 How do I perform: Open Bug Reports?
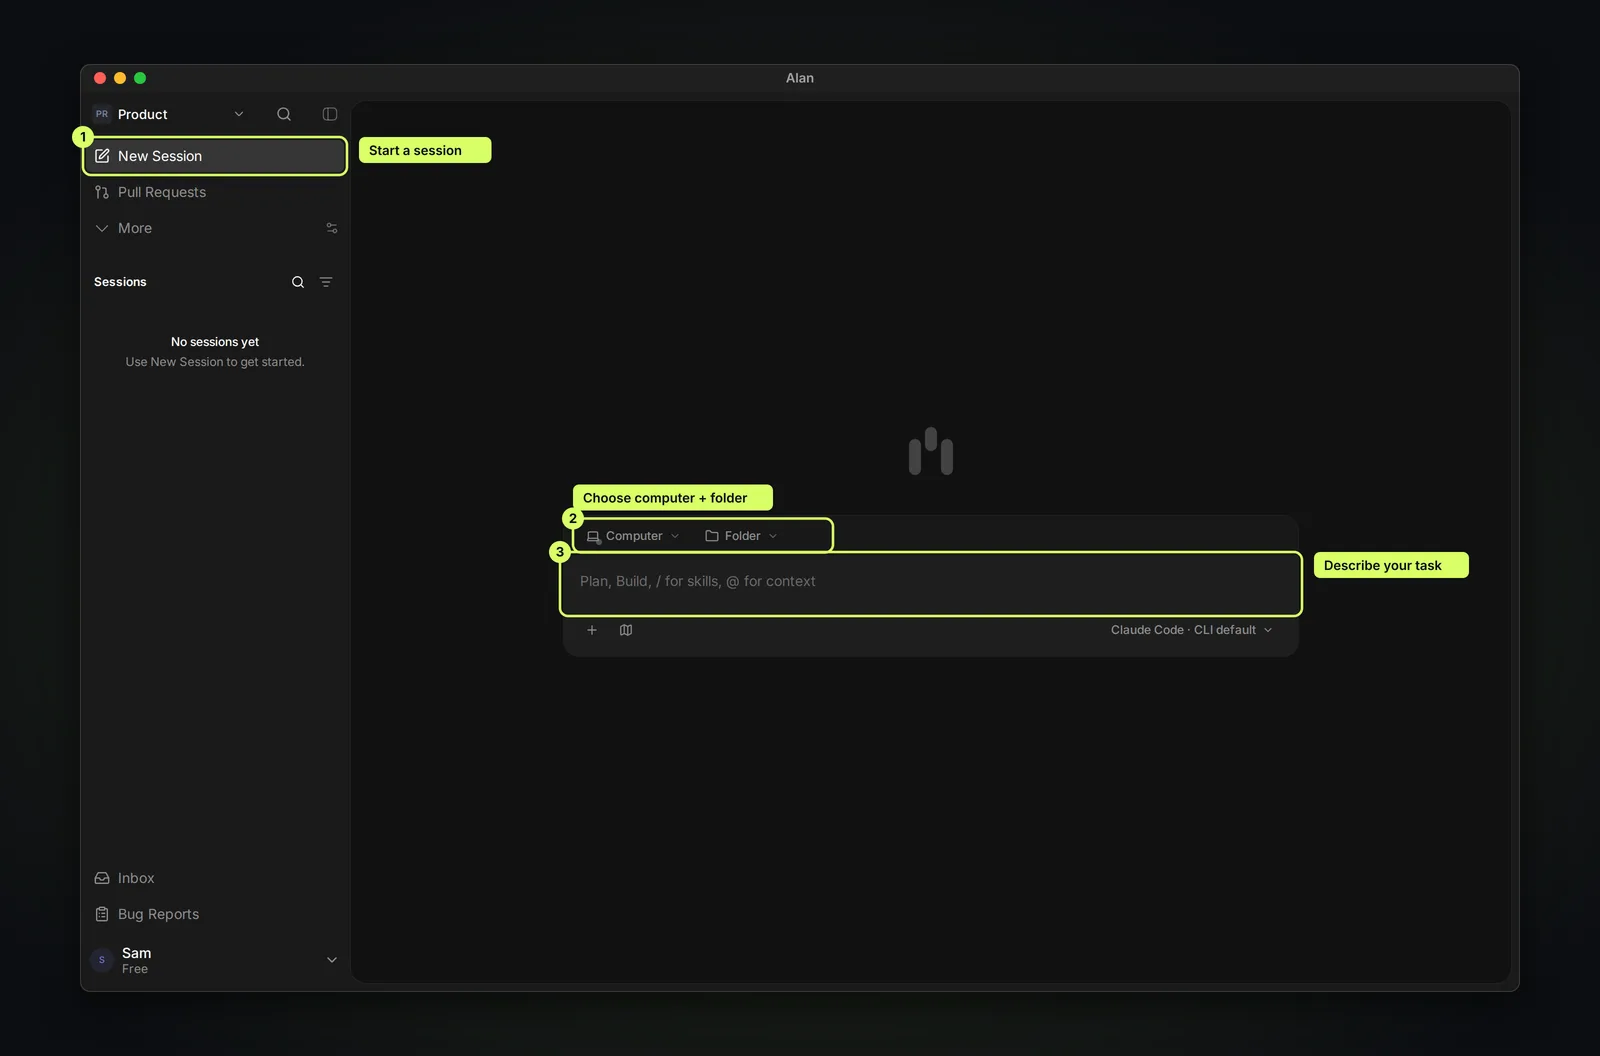(x=215, y=914)
